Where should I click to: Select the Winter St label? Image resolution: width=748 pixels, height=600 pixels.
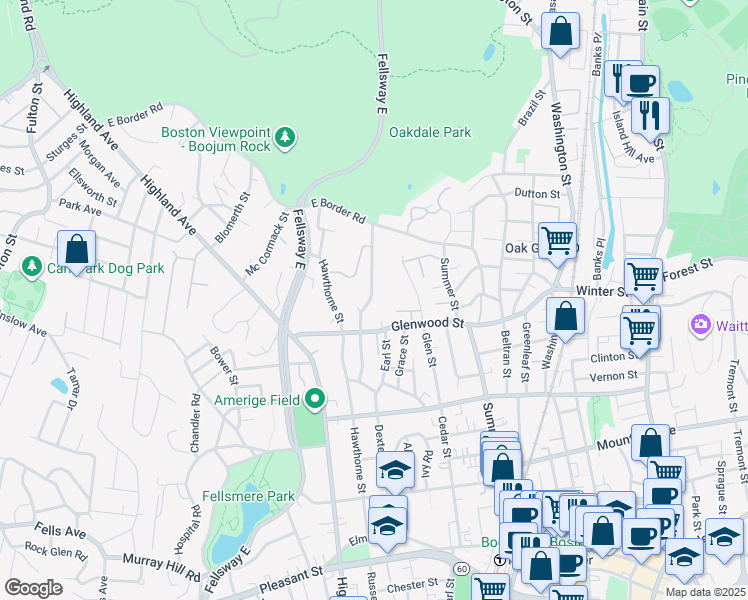601,291
